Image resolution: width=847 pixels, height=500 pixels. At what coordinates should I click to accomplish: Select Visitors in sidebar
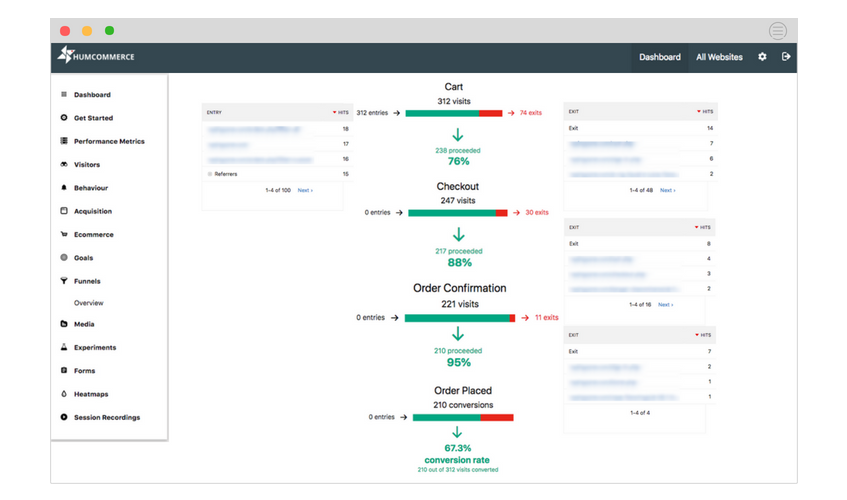87,165
